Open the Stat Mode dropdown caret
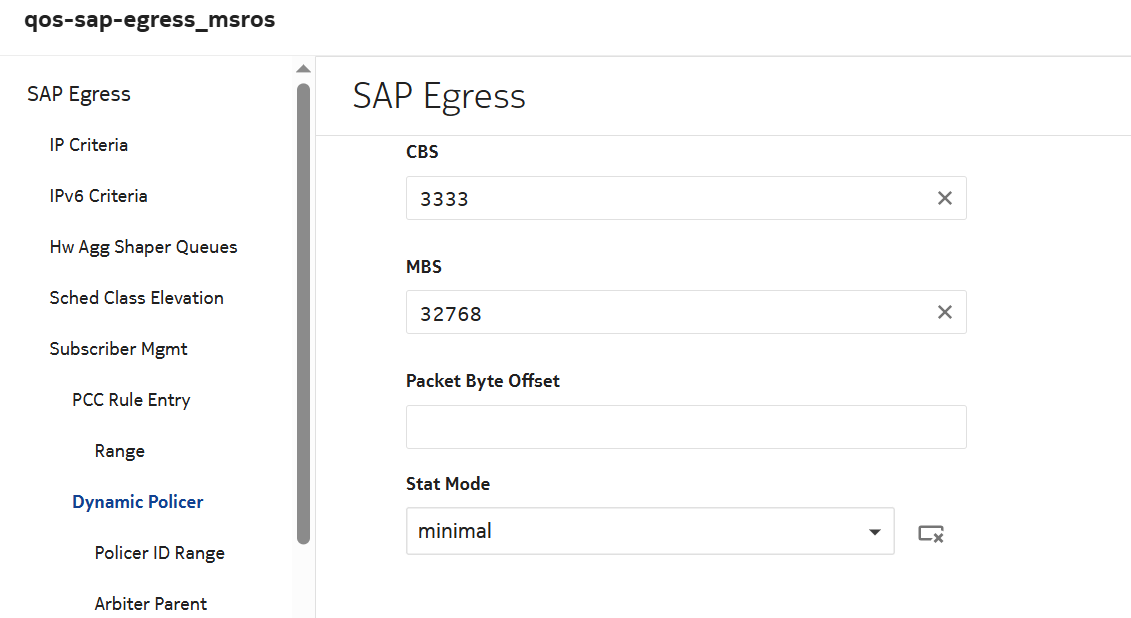Viewport: 1131px width, 618px height. coord(873,531)
